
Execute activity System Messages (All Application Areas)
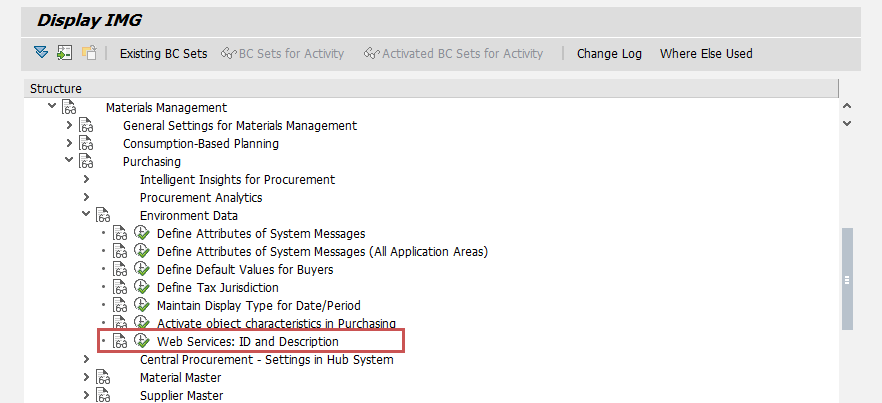click(x=142, y=251)
